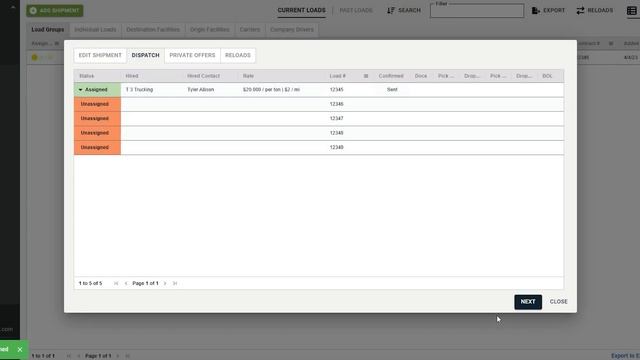Switch to Private Offers tab
Screen dimensions: 640x360
point(192,55)
